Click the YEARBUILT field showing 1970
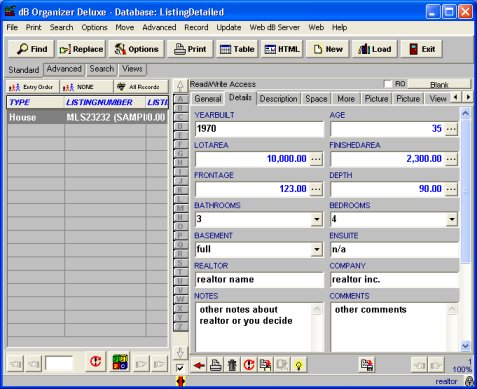477x389 pixels. point(259,129)
